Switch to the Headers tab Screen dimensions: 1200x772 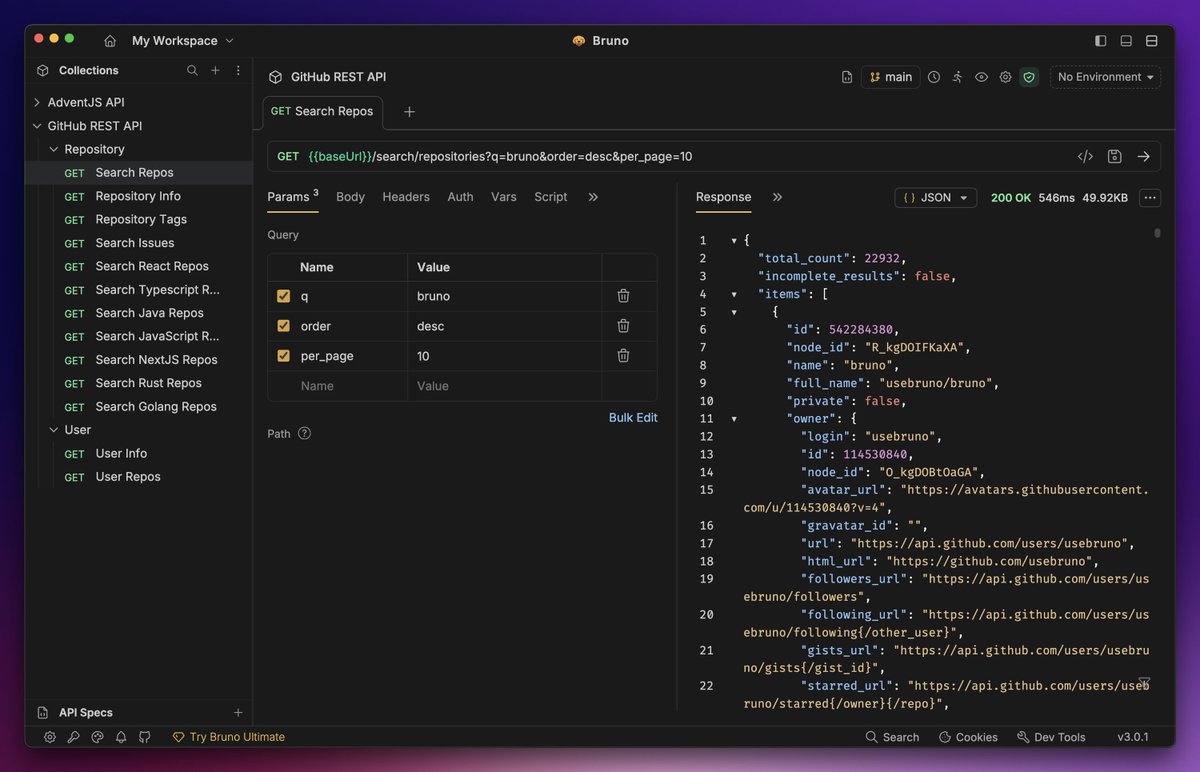coord(406,197)
